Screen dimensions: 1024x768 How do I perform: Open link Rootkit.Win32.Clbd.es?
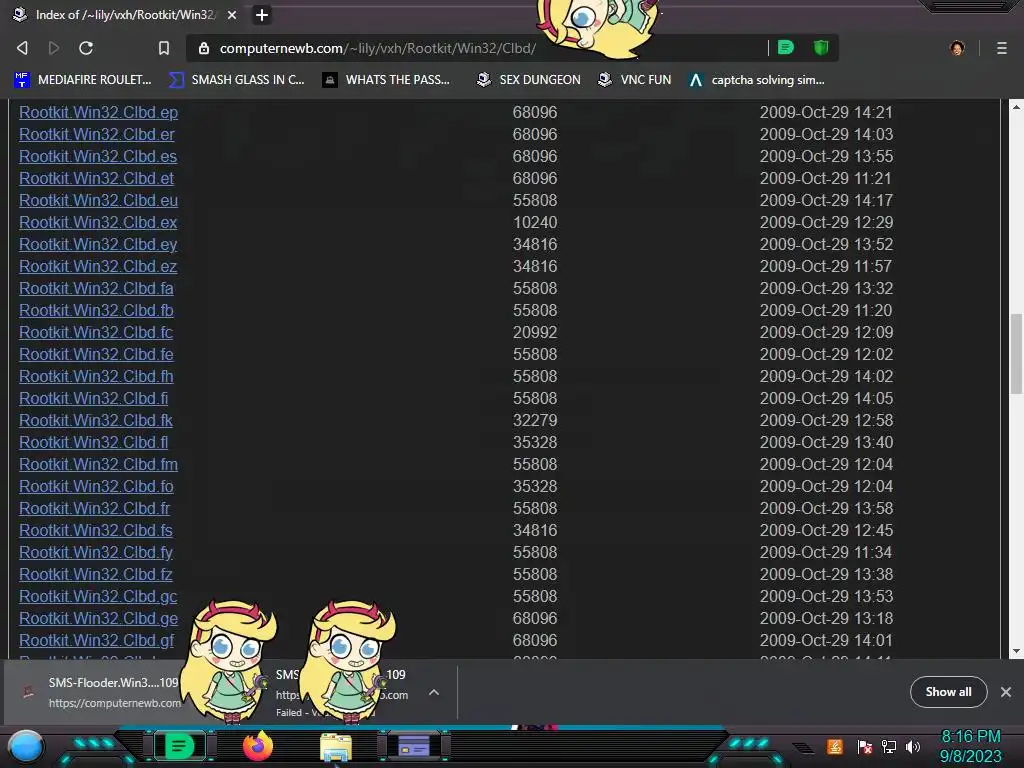pyautogui.click(x=98, y=157)
